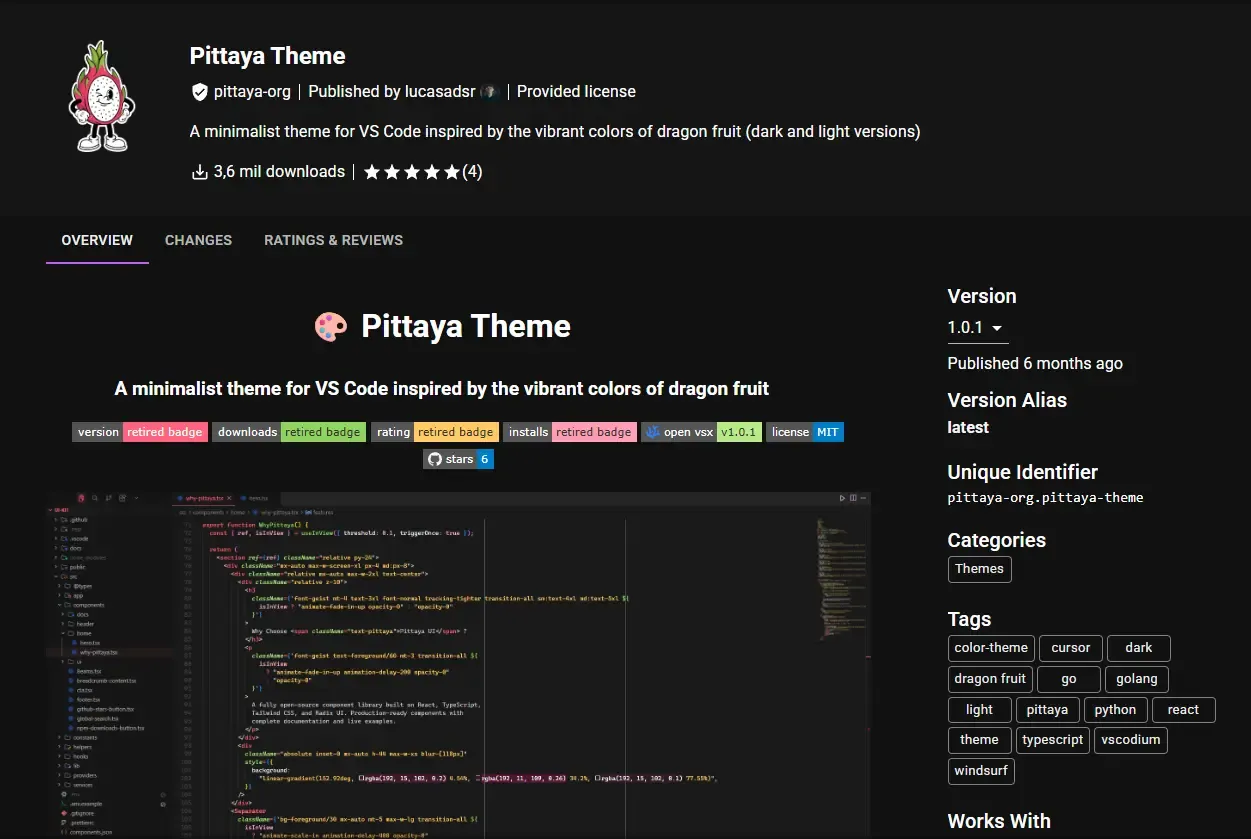
Task: Click the Version Alias heading
Action: (x=1007, y=401)
